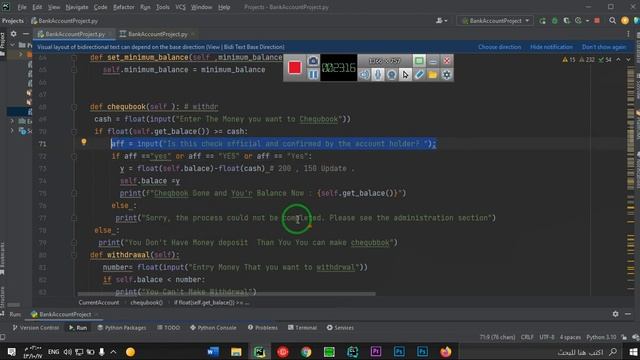
Task: Open the BankAccountProject run configuration dropdown
Action: click(x=495, y=21)
